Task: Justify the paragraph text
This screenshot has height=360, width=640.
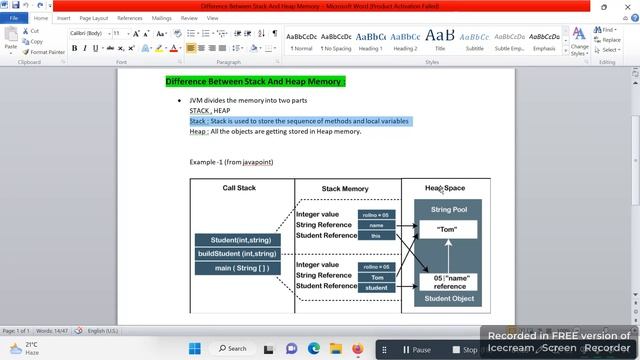Action: coord(222,48)
